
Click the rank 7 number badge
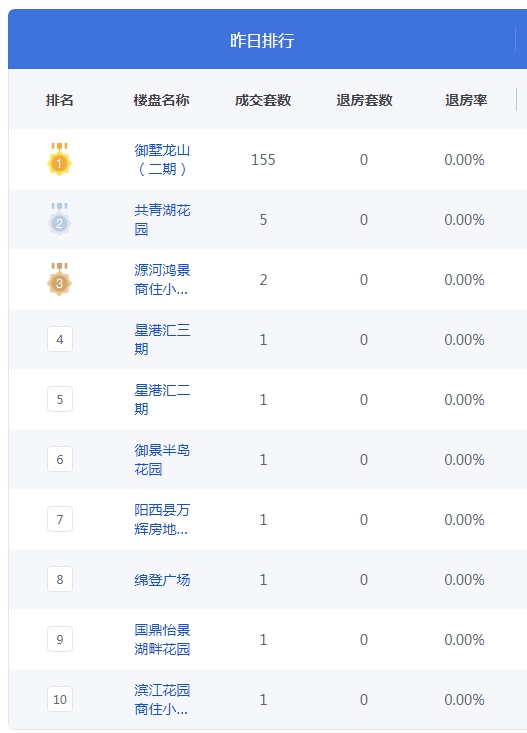[60, 519]
